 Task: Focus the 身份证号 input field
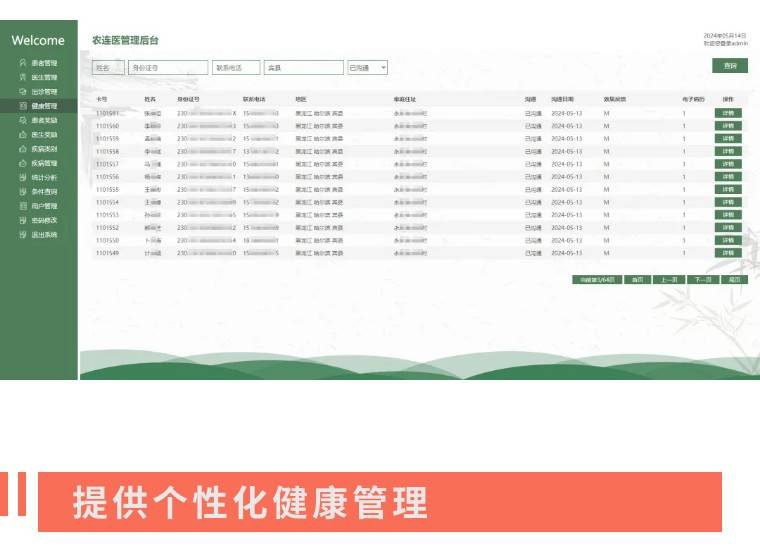coord(168,68)
